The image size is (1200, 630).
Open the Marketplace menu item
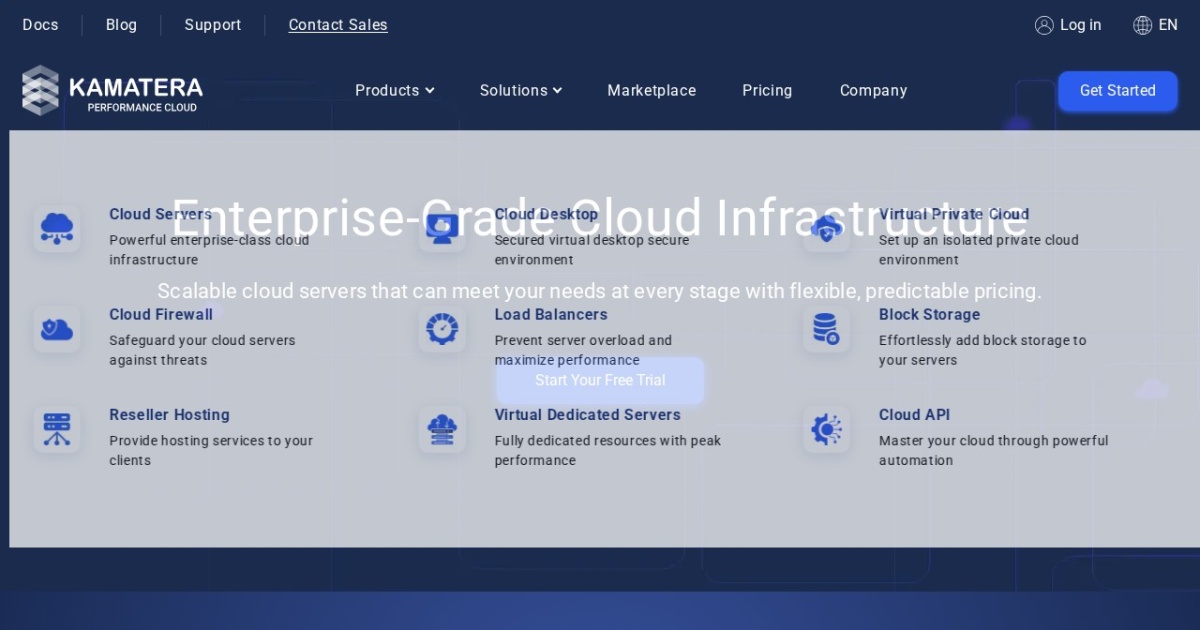[651, 91]
